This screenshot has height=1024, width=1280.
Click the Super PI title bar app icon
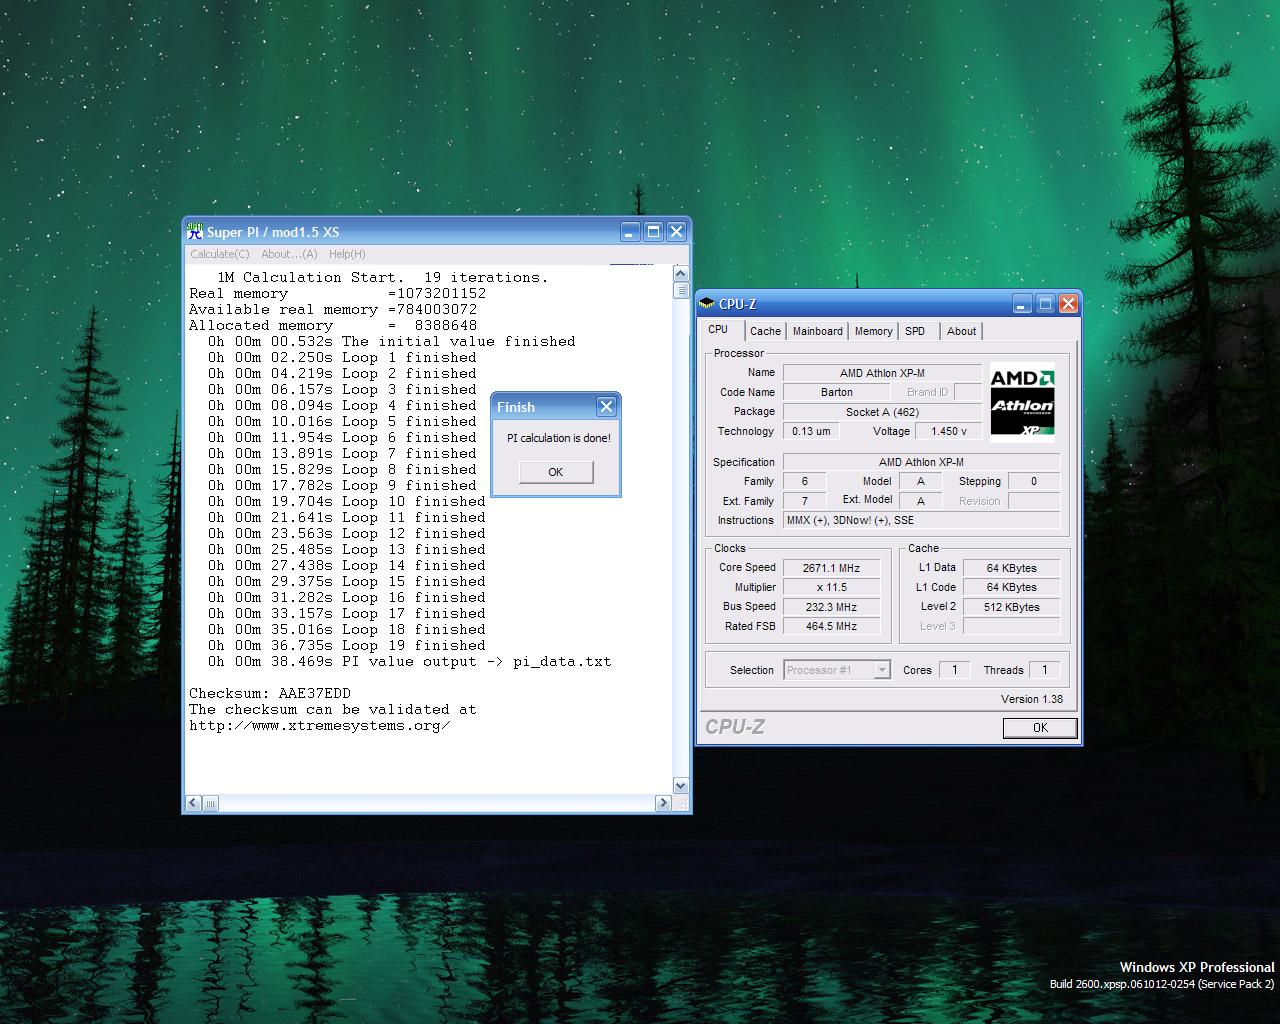coord(195,231)
